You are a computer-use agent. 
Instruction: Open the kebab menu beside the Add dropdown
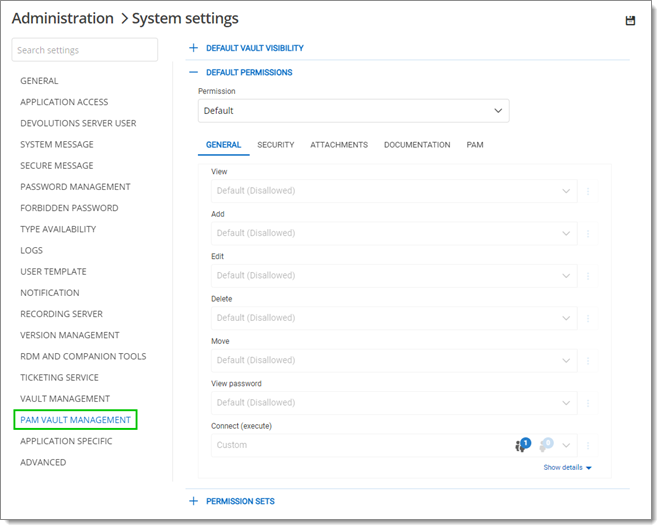(588, 234)
